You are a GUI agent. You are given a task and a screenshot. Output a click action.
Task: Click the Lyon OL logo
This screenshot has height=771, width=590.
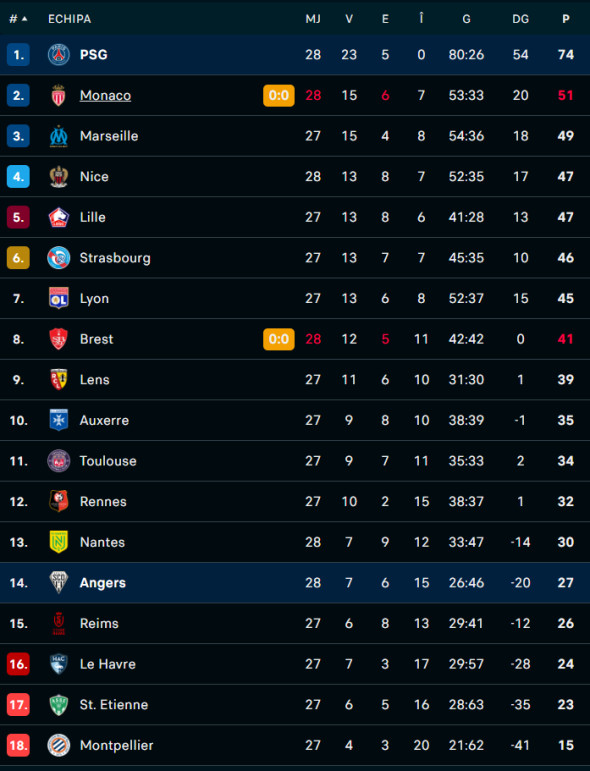click(x=59, y=298)
